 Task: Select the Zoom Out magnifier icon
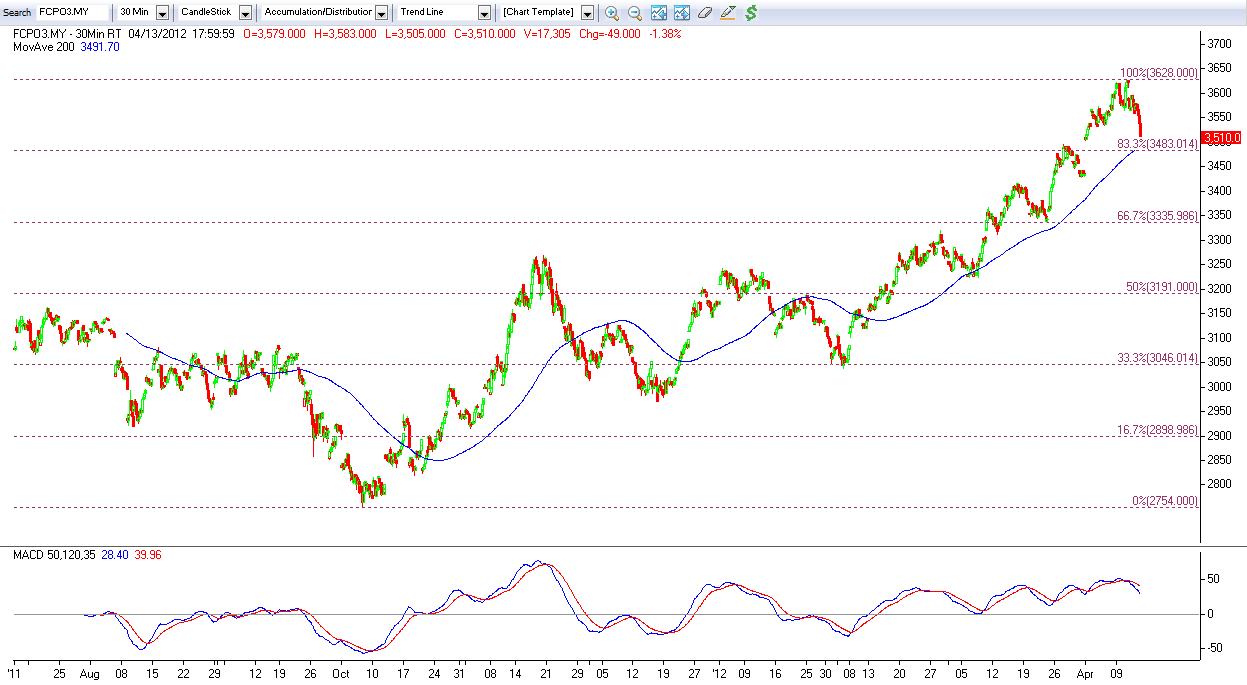(x=634, y=12)
